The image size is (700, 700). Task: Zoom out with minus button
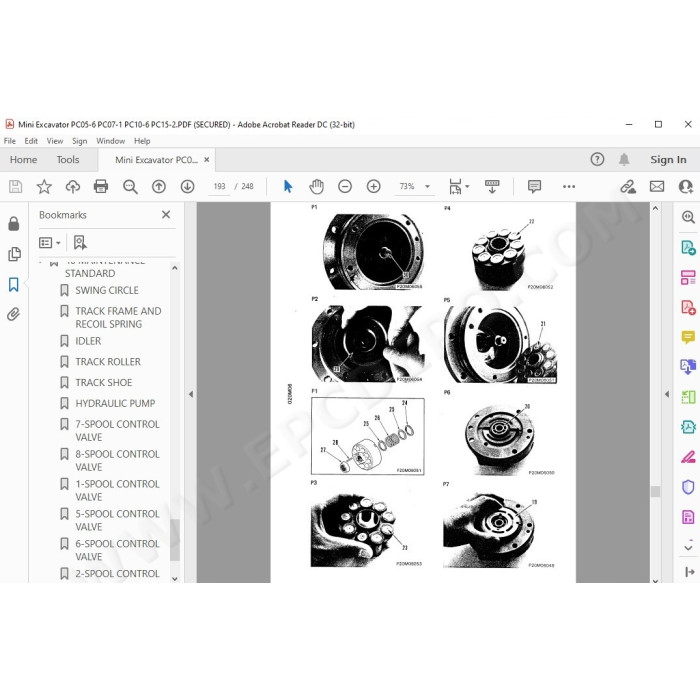tap(345, 186)
